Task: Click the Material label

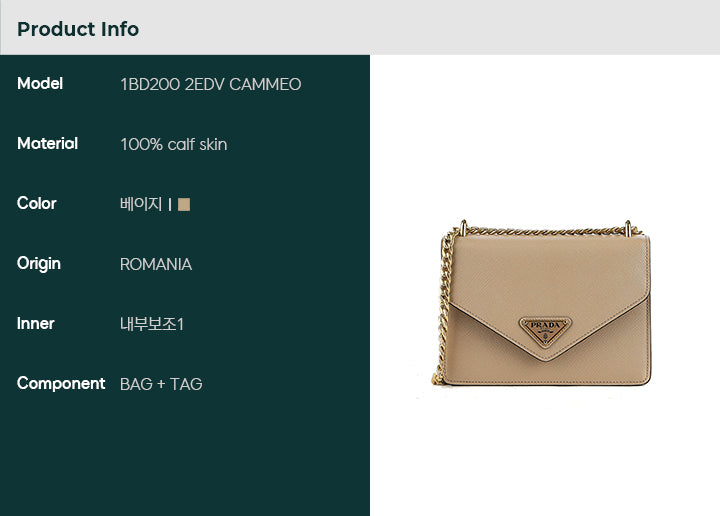Action: click(x=47, y=144)
